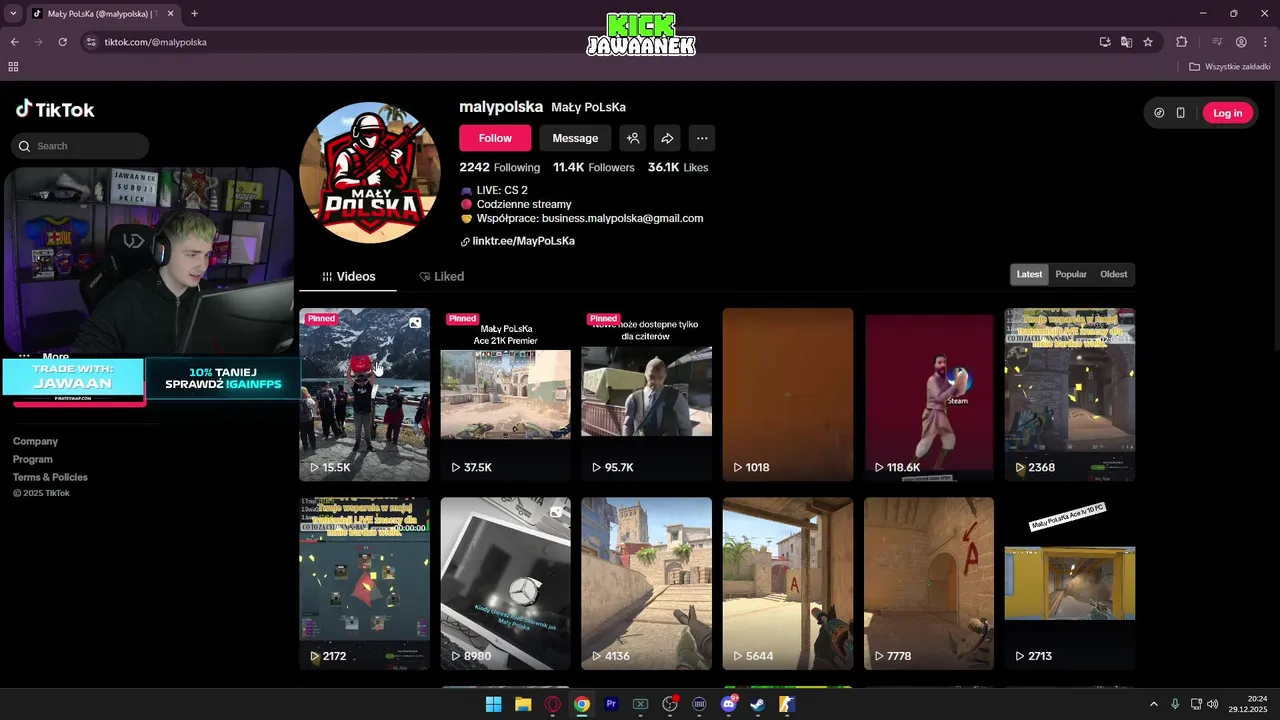View site information icon in address bar

click(x=91, y=42)
